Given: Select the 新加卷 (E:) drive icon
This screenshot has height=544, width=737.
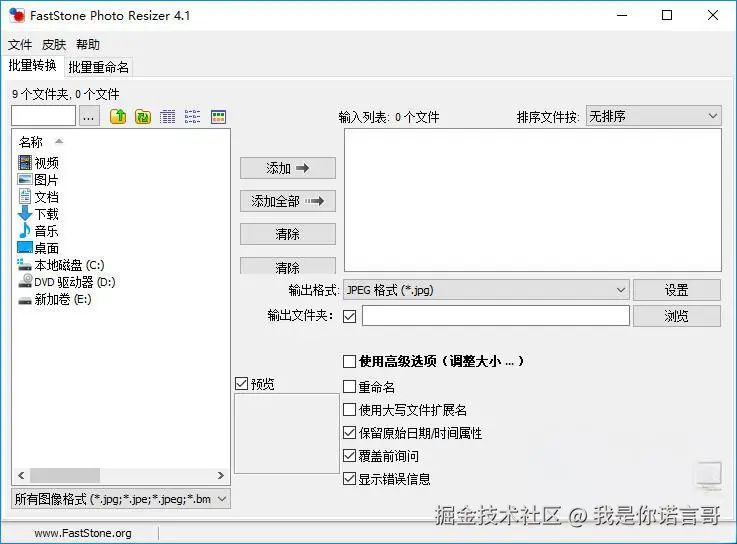Looking at the screenshot, I should pos(25,300).
